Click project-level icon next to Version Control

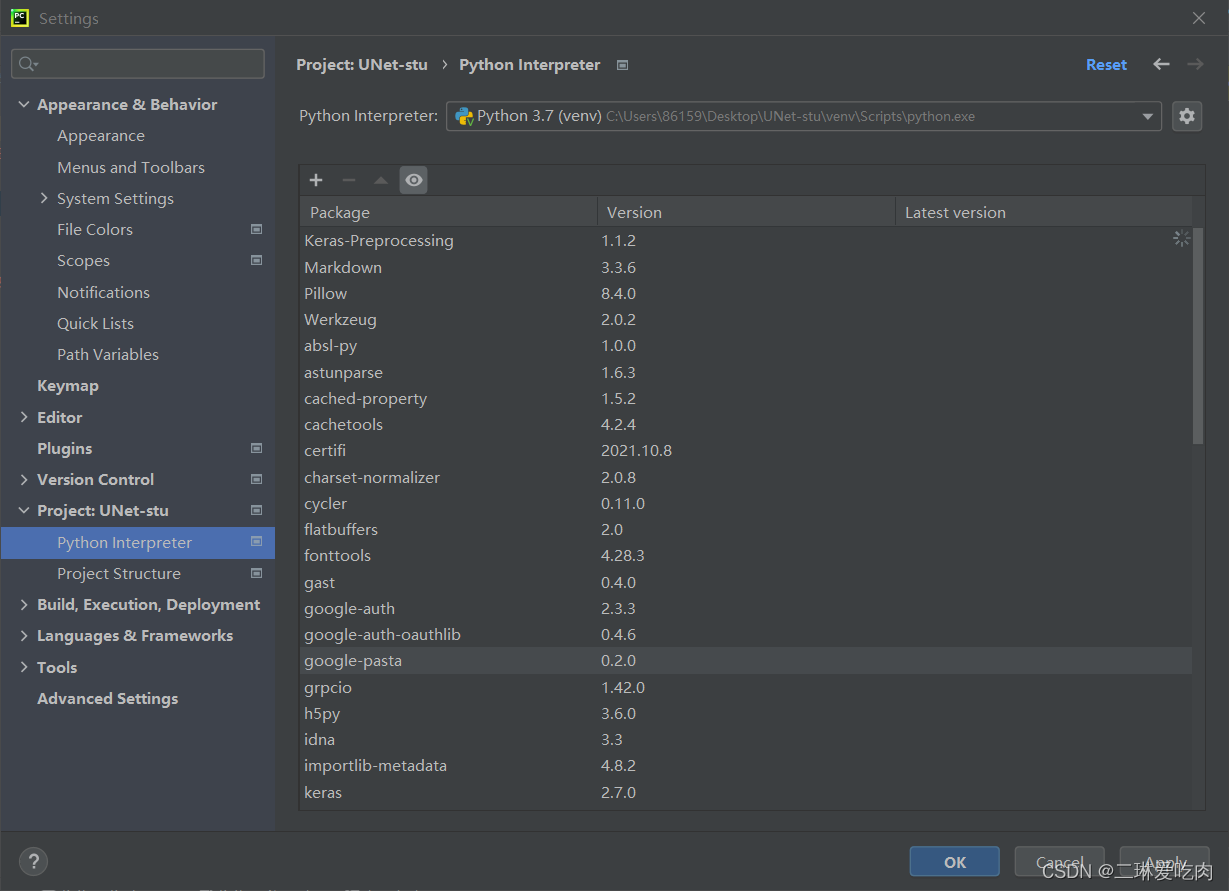(256, 479)
